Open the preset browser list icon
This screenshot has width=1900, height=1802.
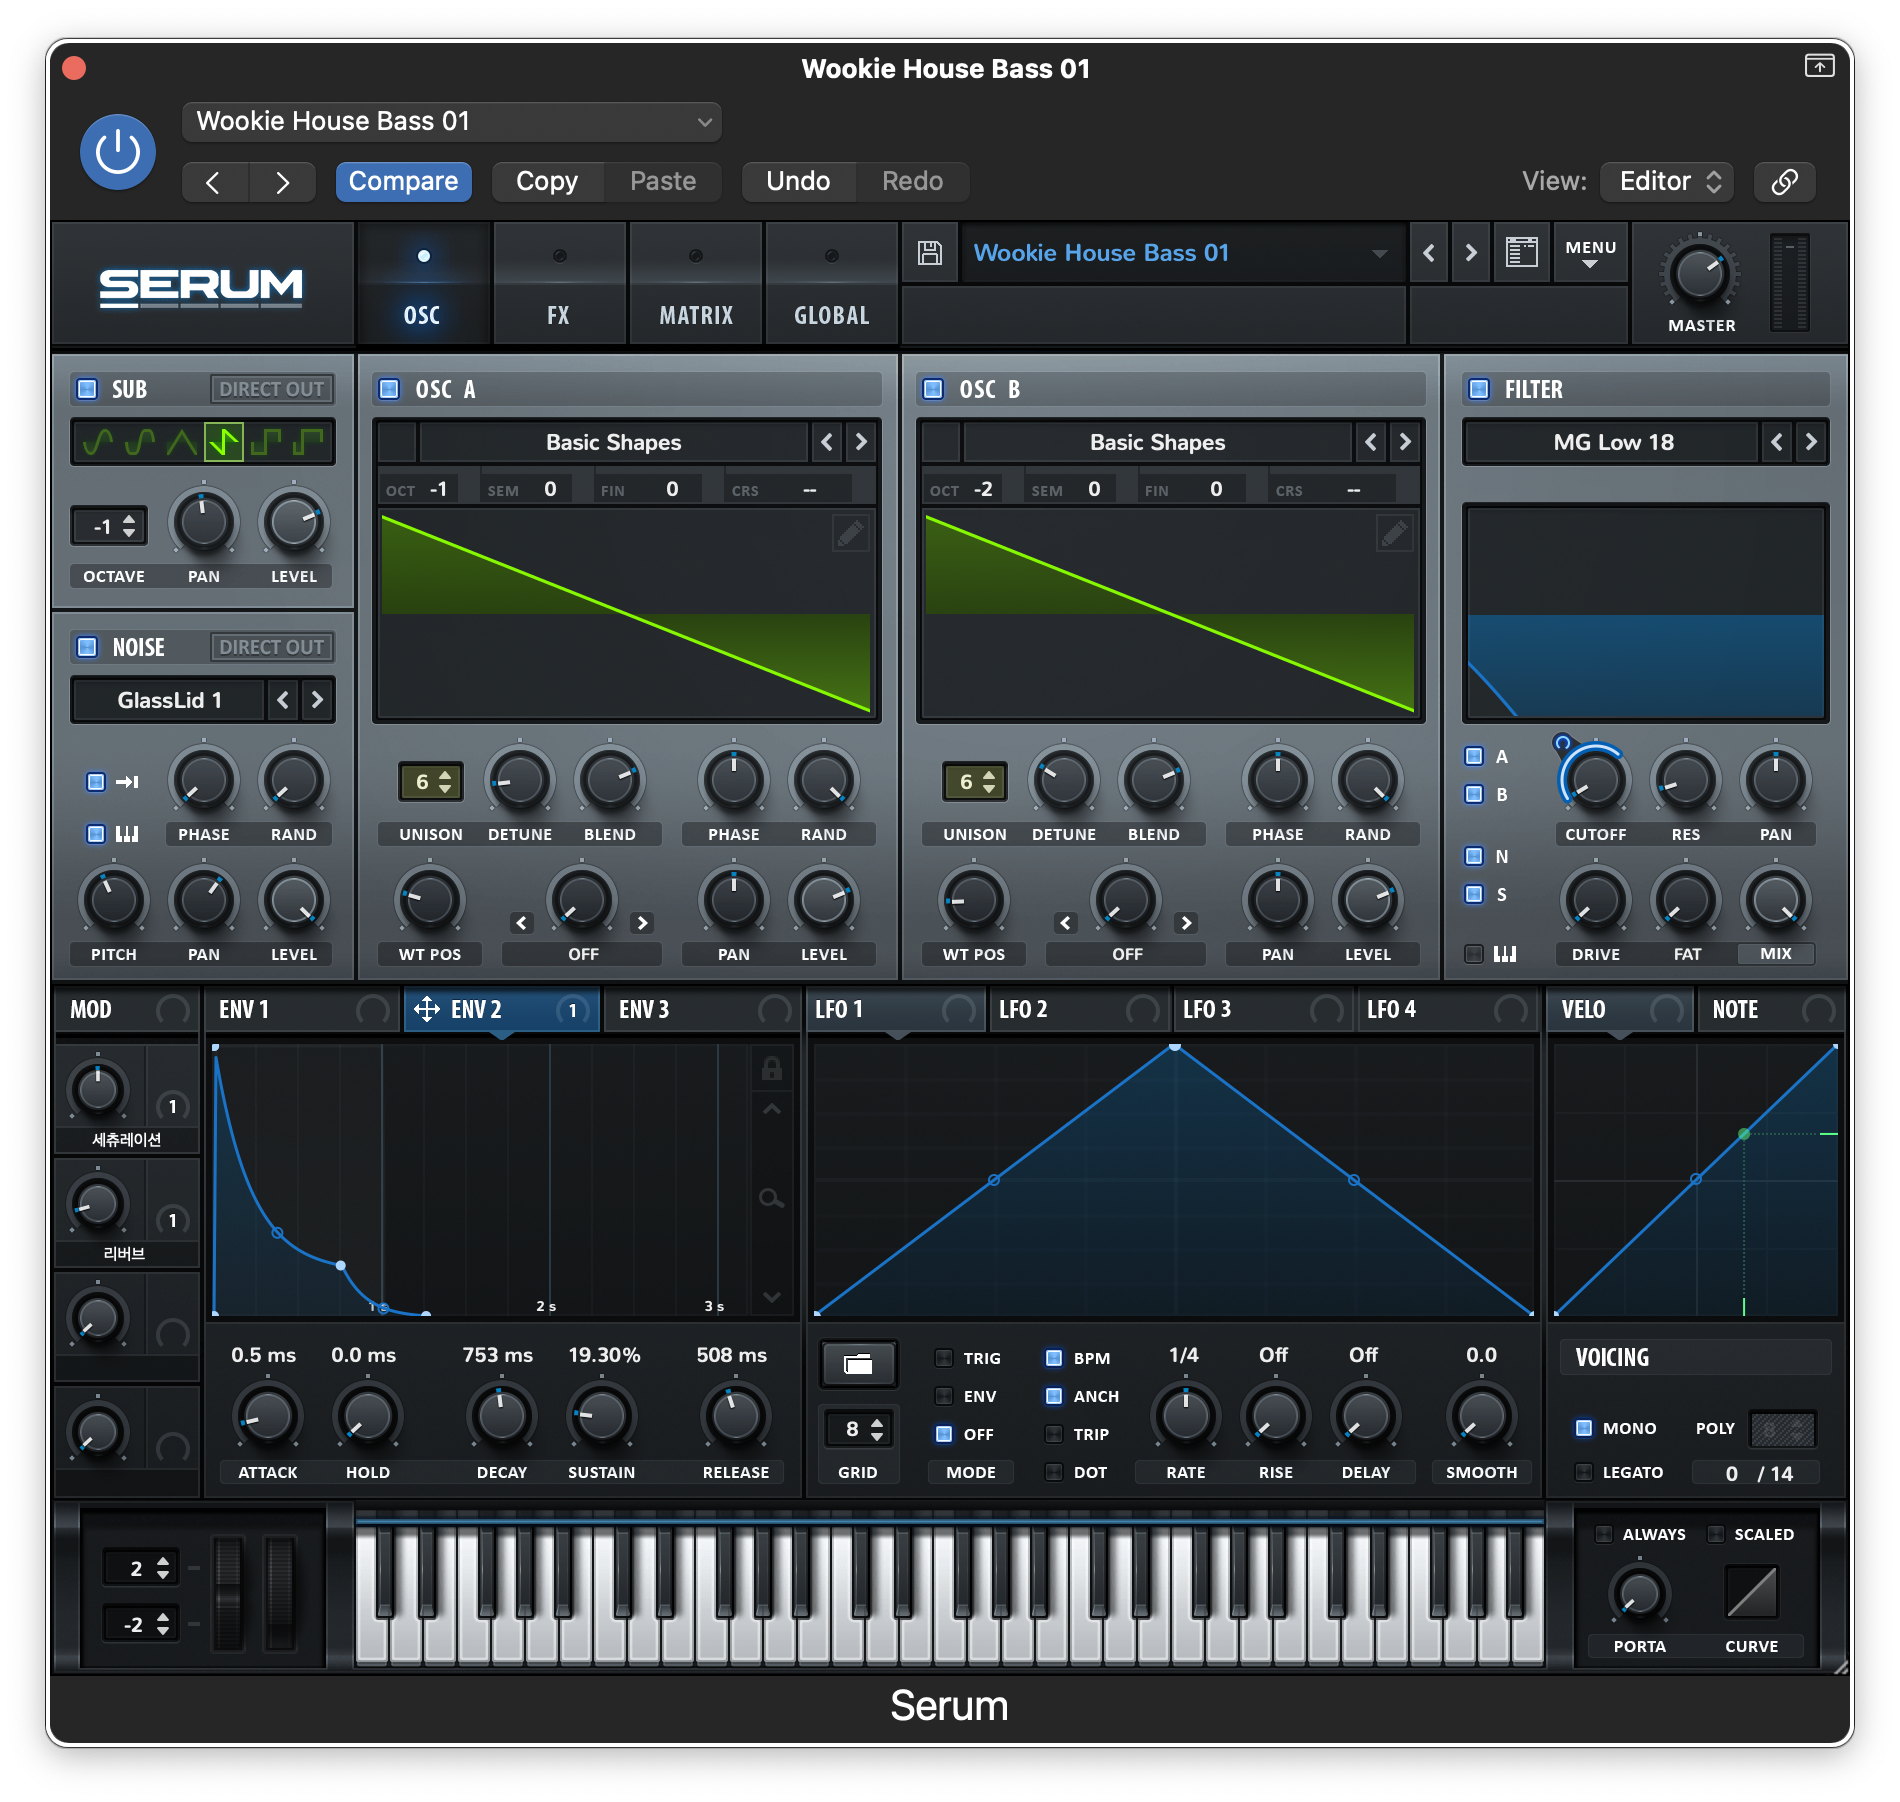tap(1521, 253)
